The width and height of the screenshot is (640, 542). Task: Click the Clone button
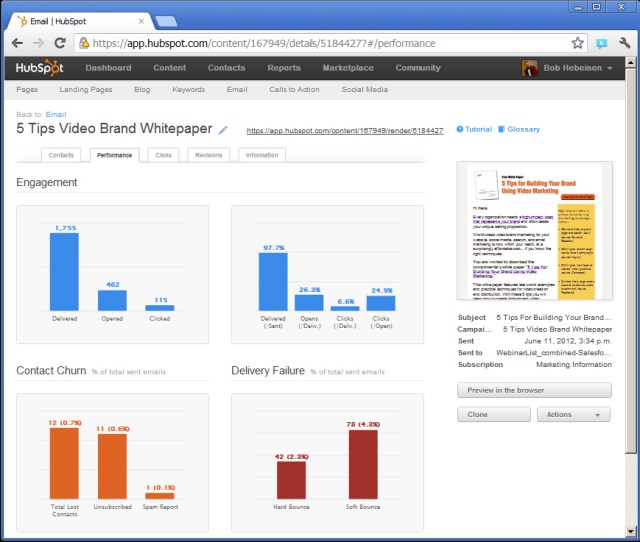click(x=493, y=414)
